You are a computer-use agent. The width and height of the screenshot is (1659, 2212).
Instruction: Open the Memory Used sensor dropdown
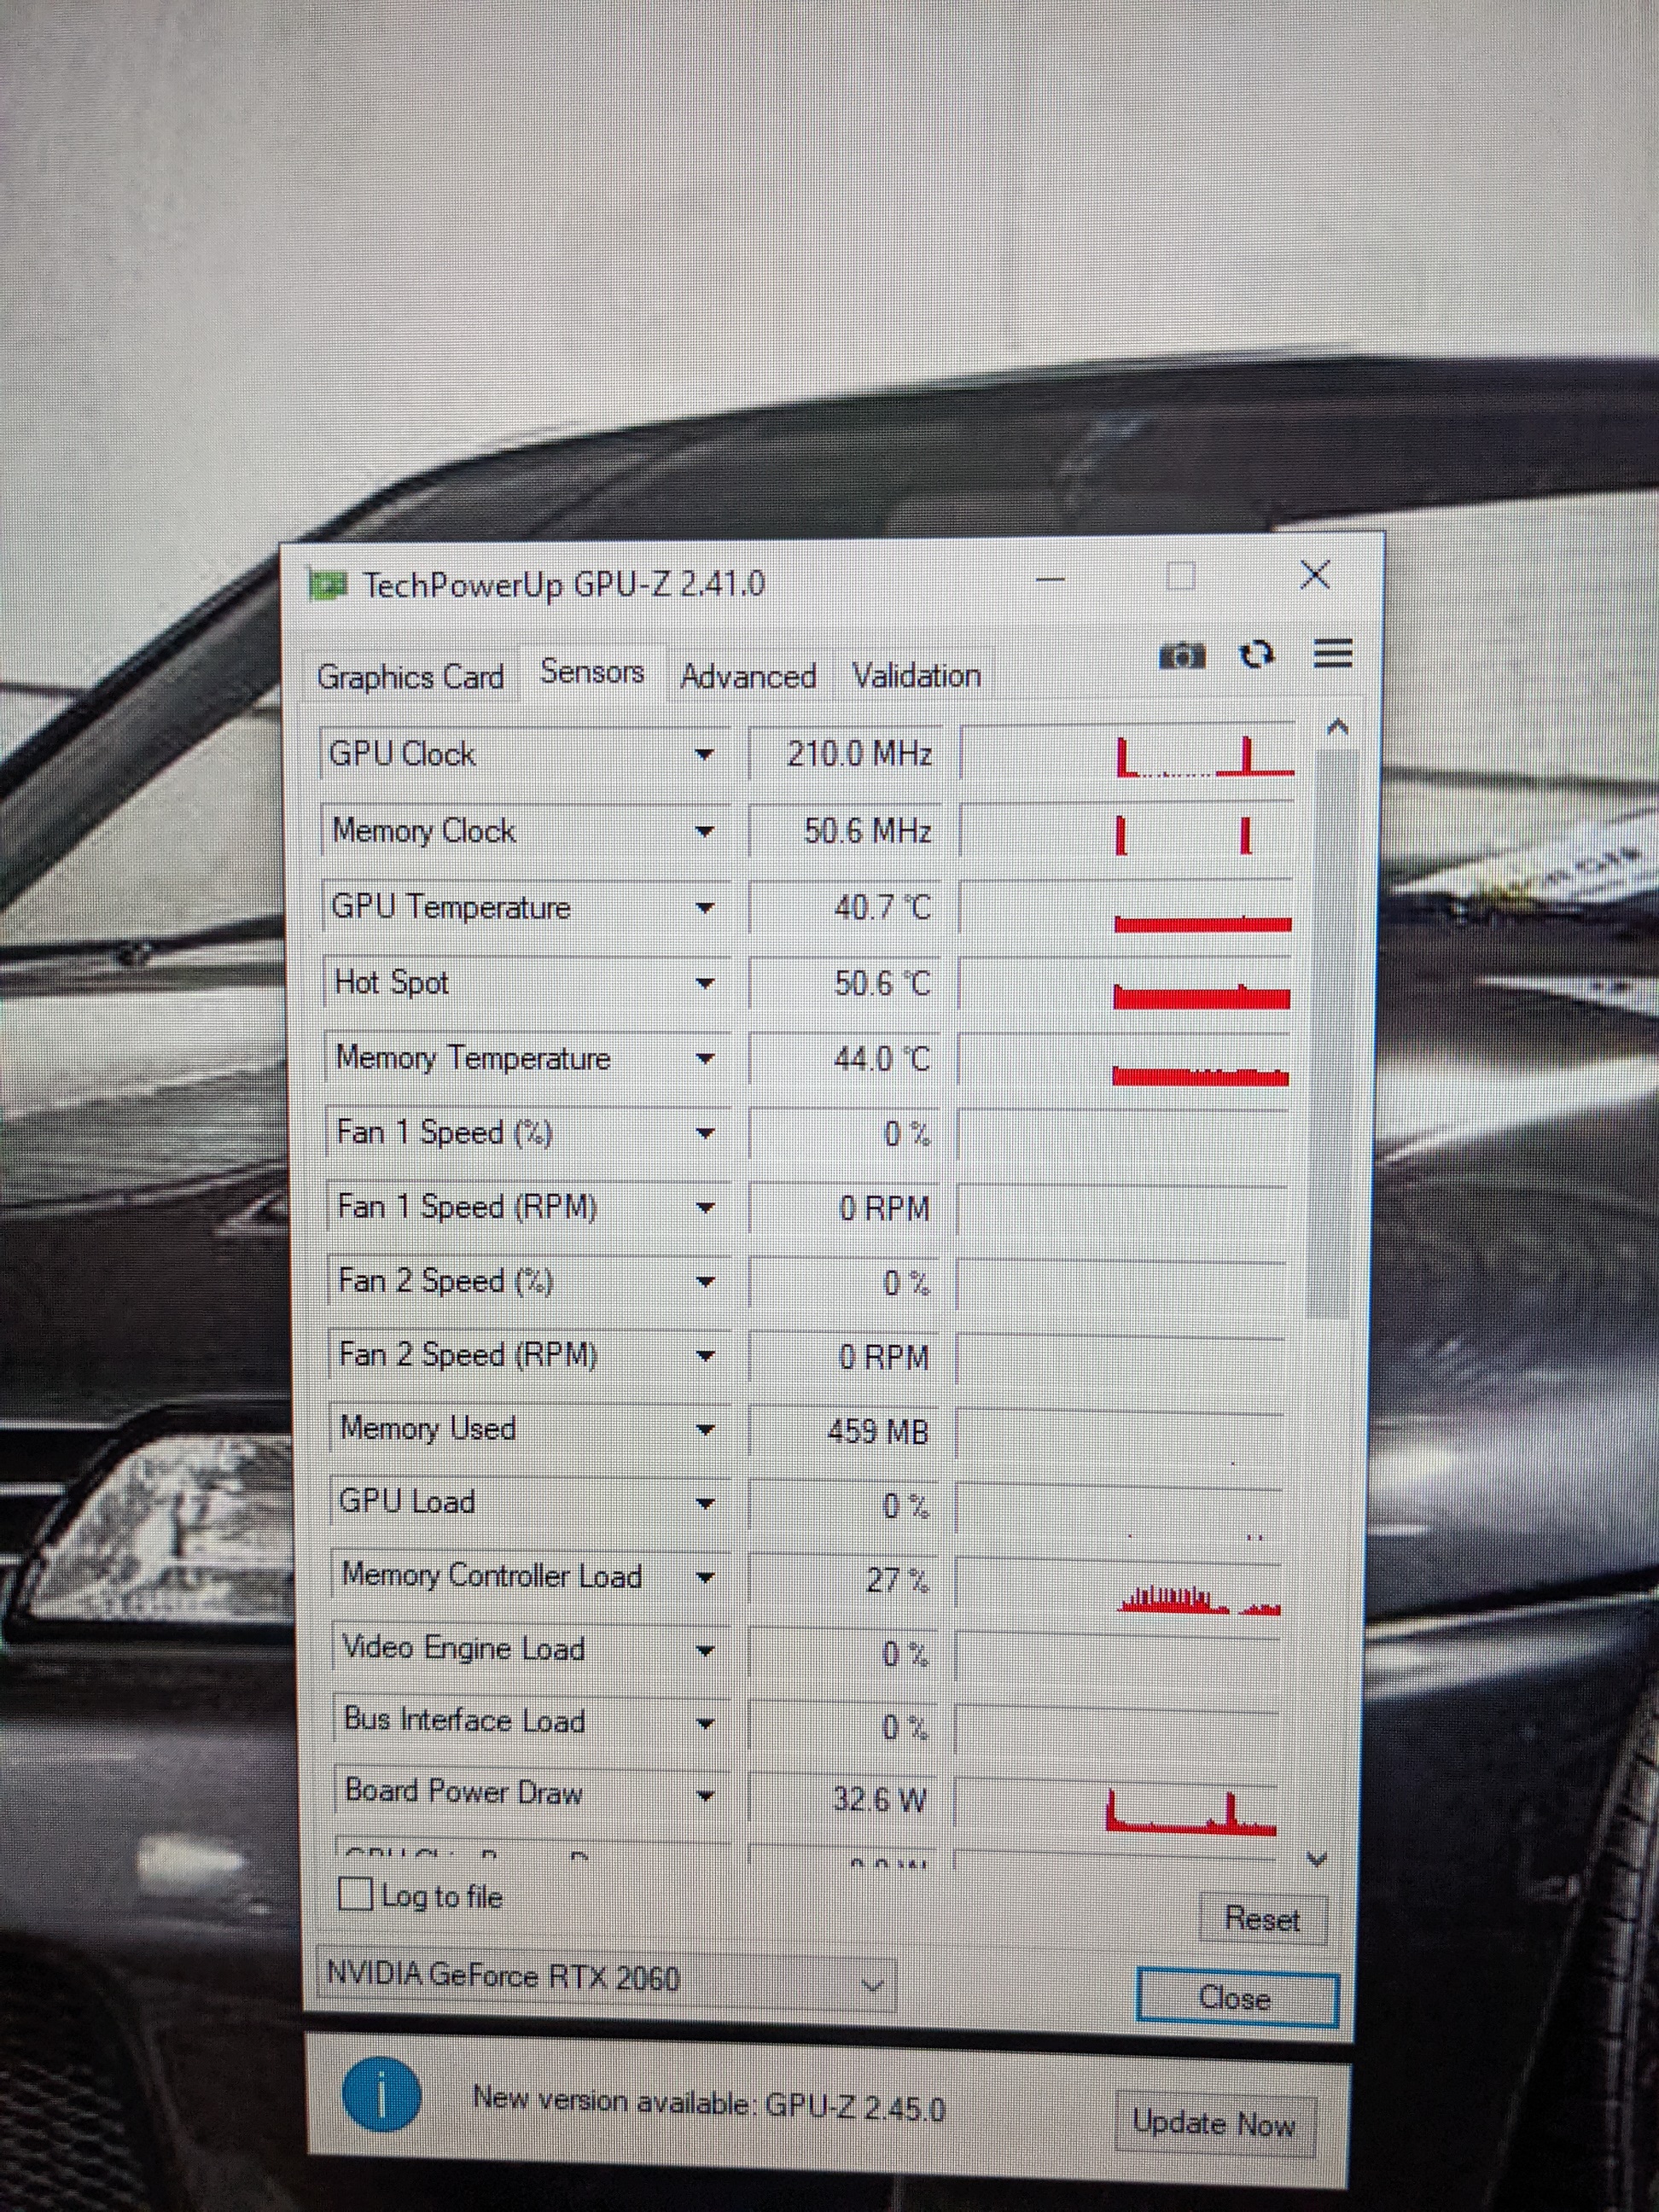pyautogui.click(x=705, y=1431)
